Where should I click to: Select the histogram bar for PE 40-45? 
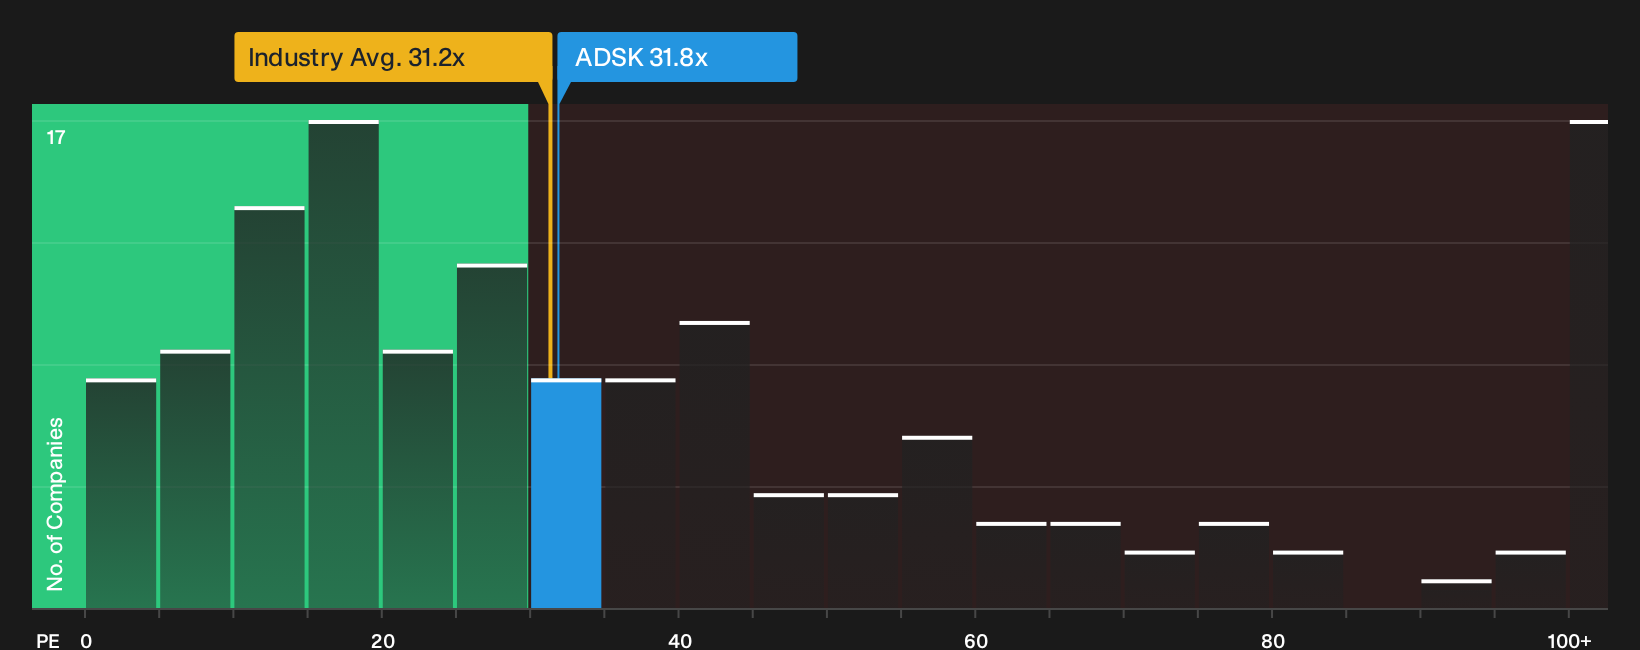[715, 465]
